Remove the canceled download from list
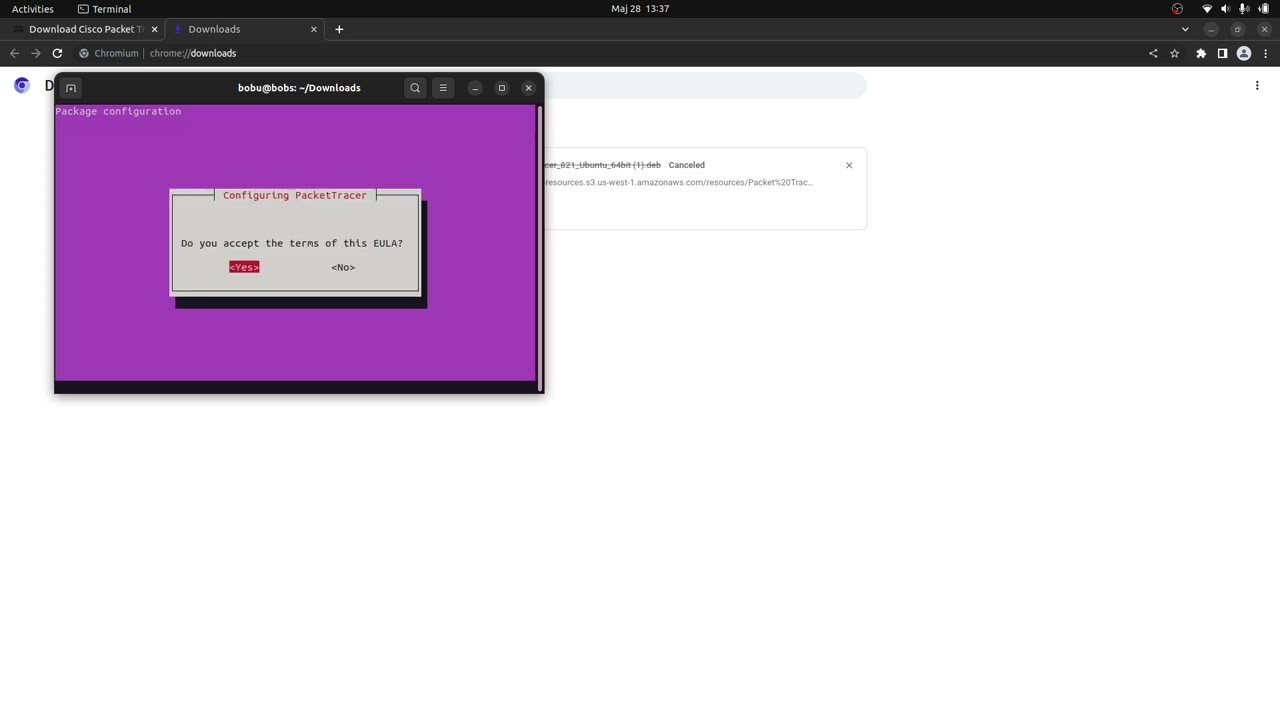 click(849, 165)
